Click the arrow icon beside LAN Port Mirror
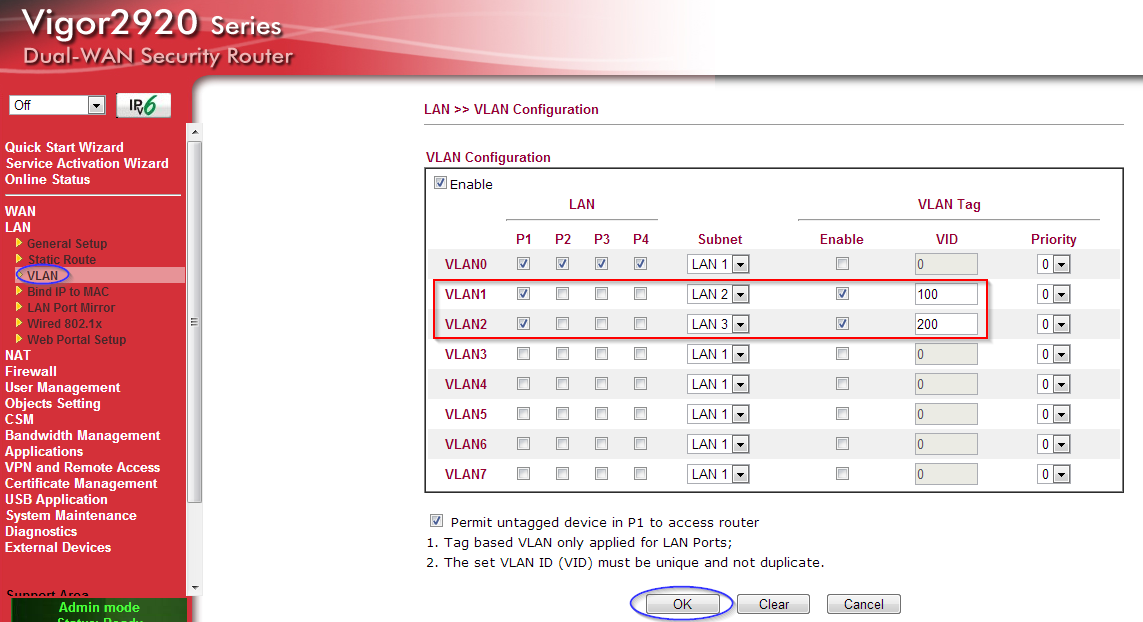Image resolution: width=1143 pixels, height=622 pixels. click(18, 307)
